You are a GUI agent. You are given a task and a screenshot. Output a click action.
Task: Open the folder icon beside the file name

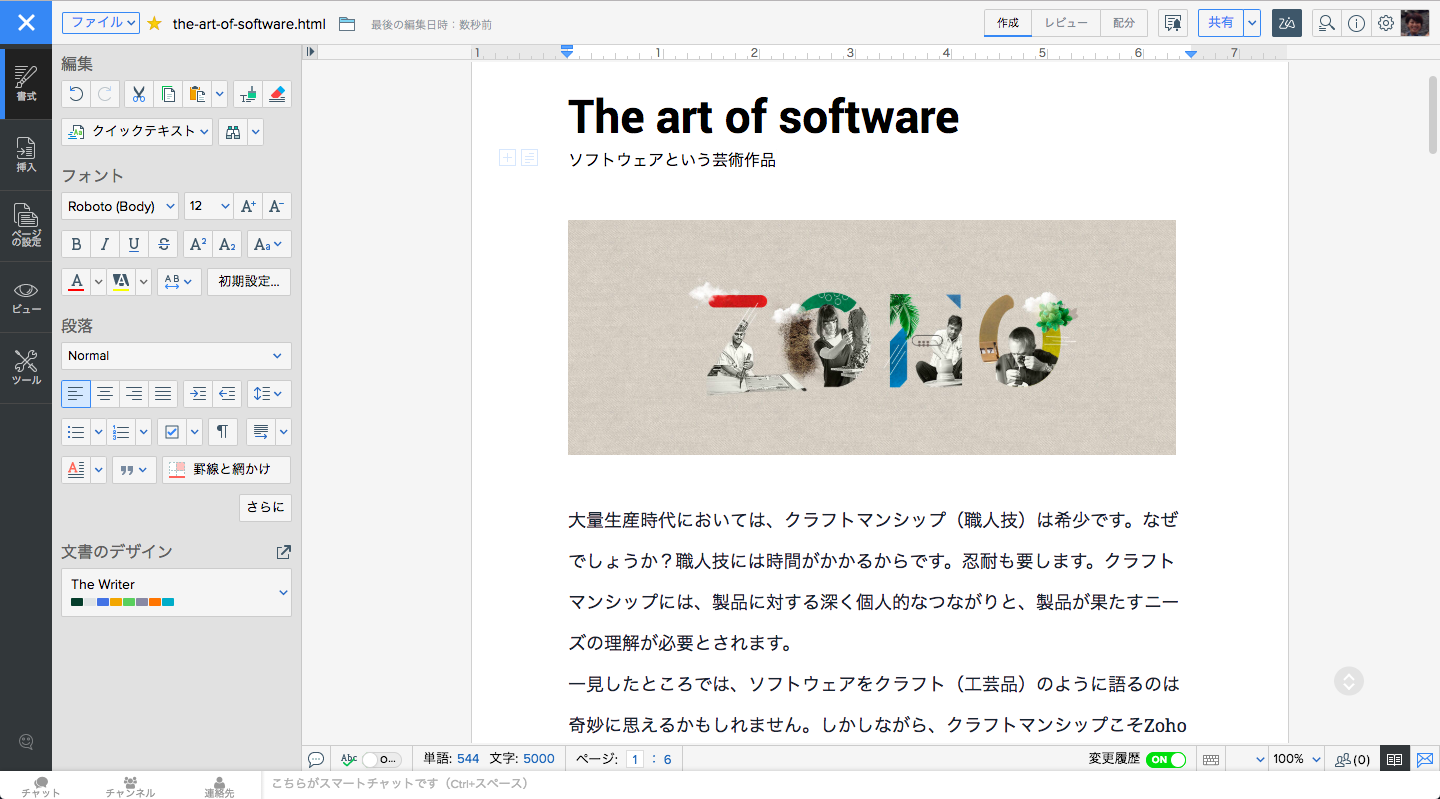[347, 23]
